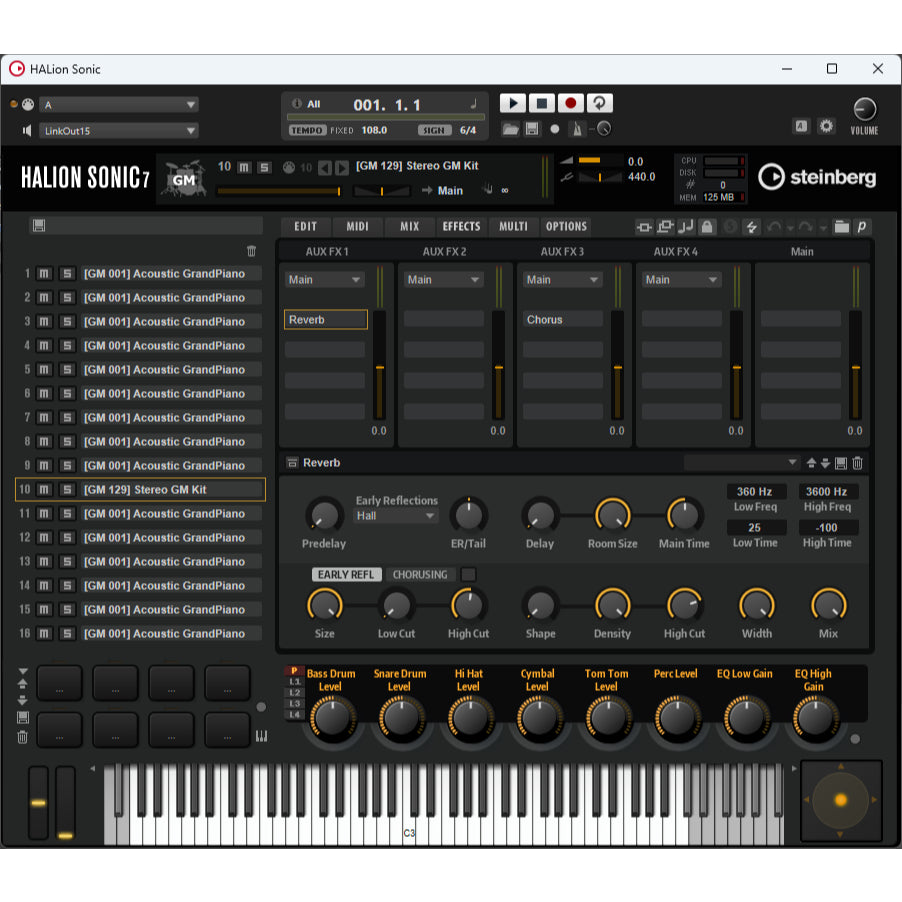This screenshot has width=902, height=902.
Task: Click the lightning bolt MIDI activity icon
Action: (751, 227)
